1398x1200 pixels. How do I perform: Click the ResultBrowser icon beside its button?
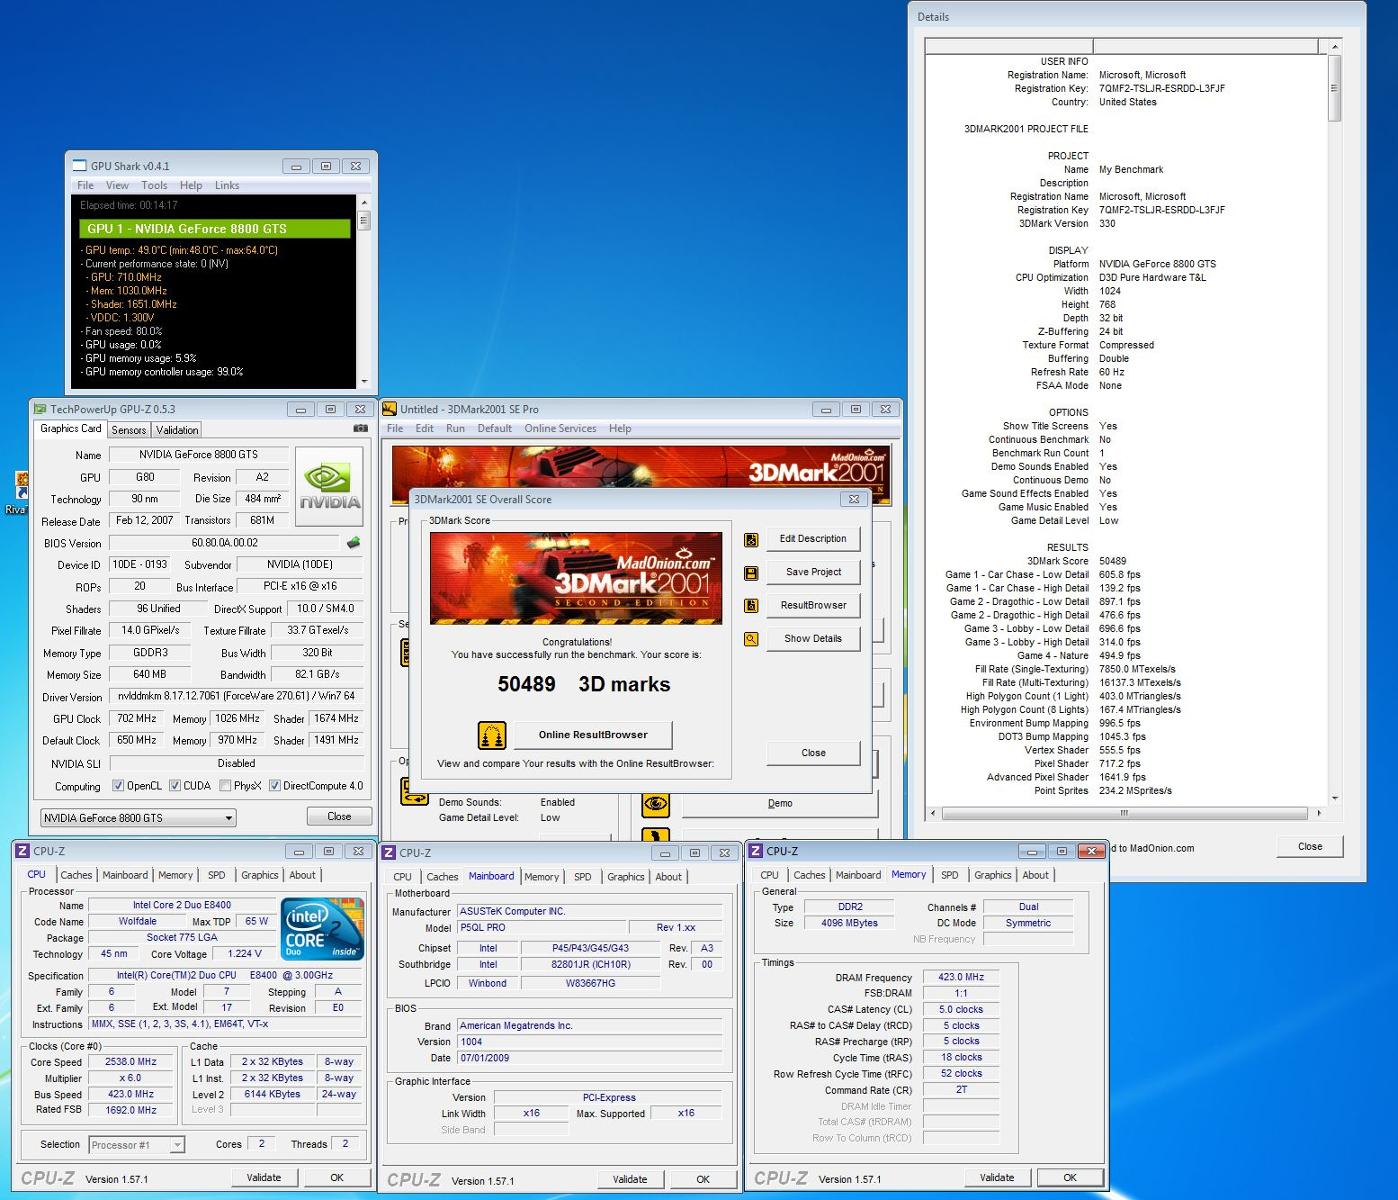(751, 606)
